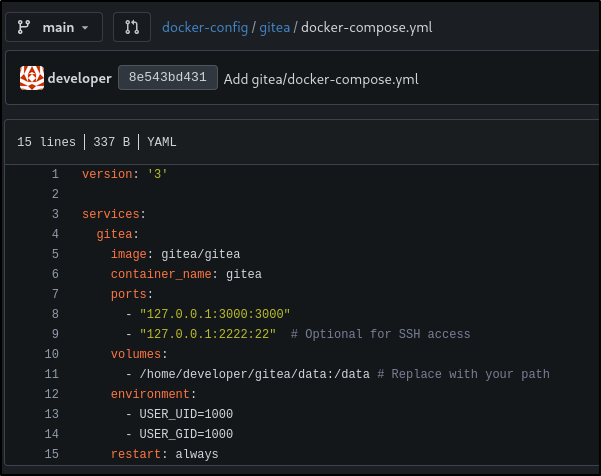Click the 'version' key in code

pyautogui.click(x=107, y=174)
